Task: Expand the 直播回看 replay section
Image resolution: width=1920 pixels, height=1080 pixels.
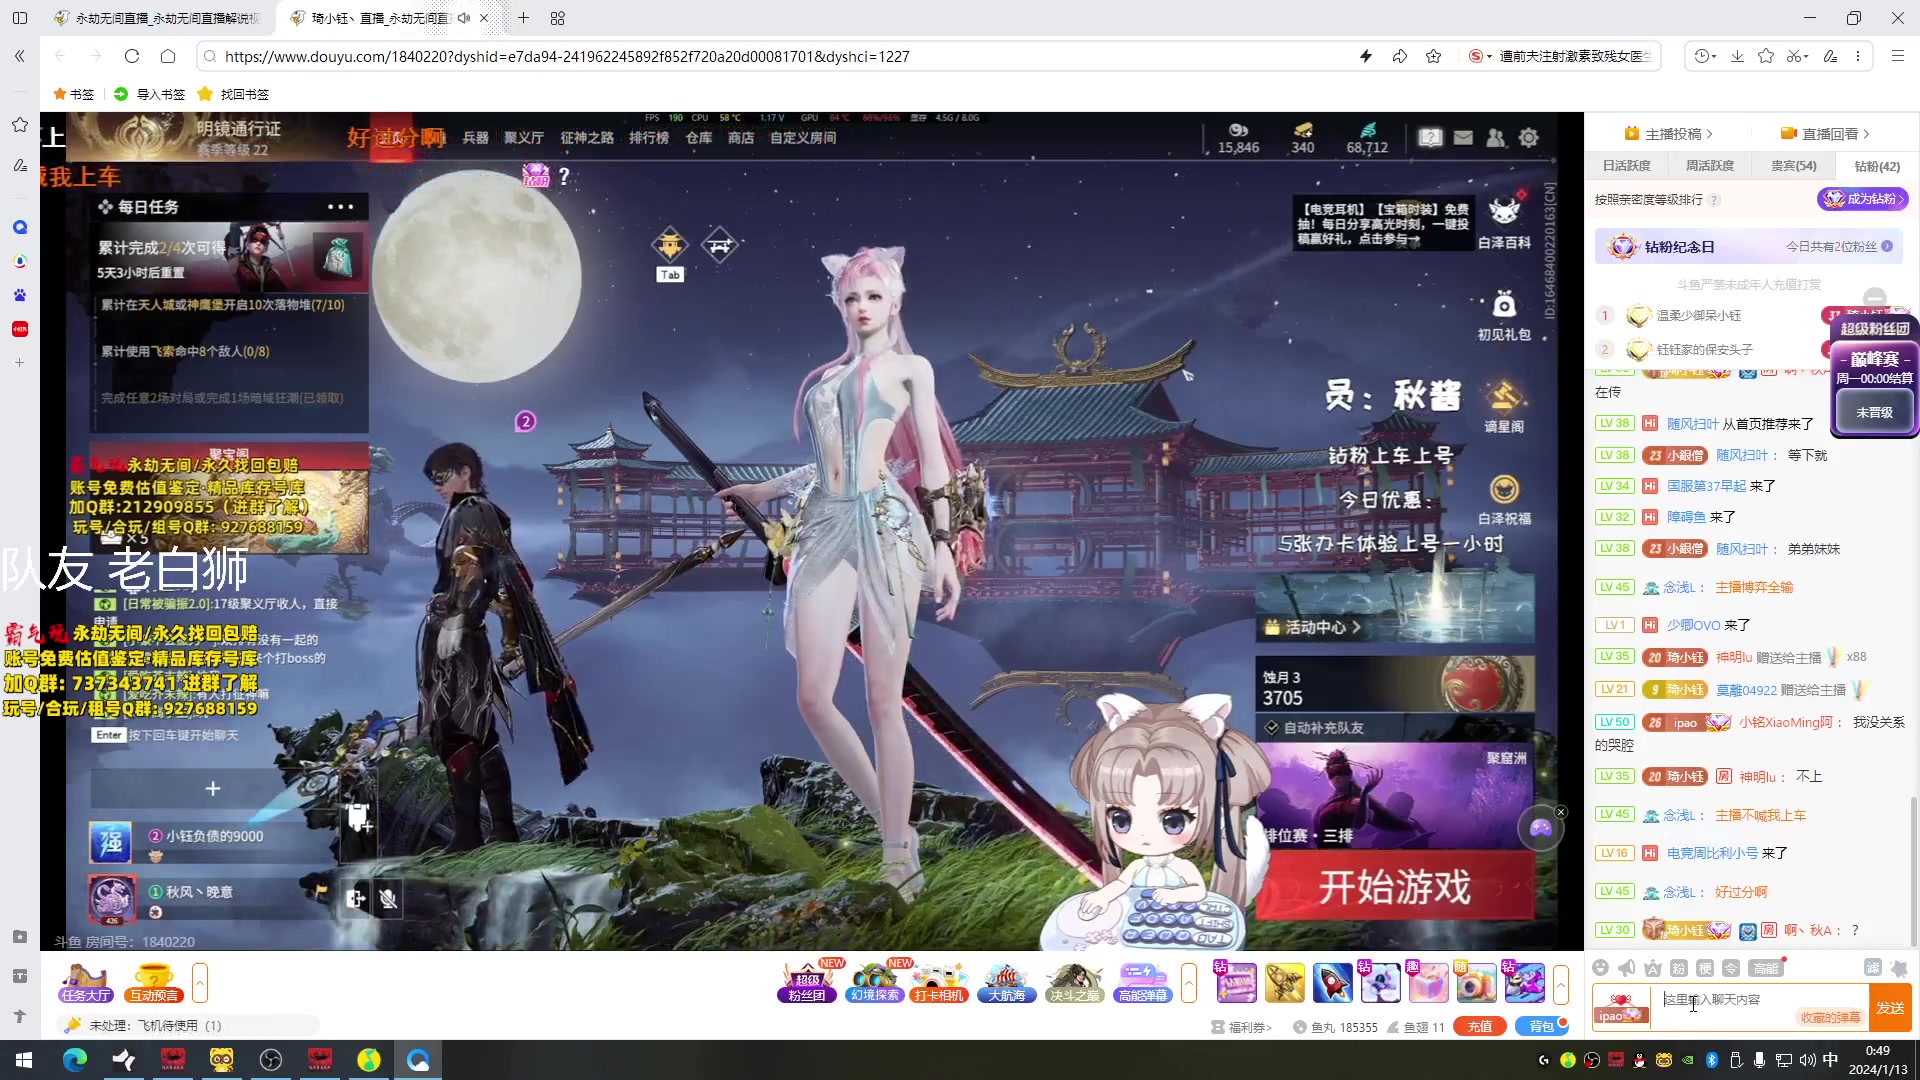Action: [1825, 134]
